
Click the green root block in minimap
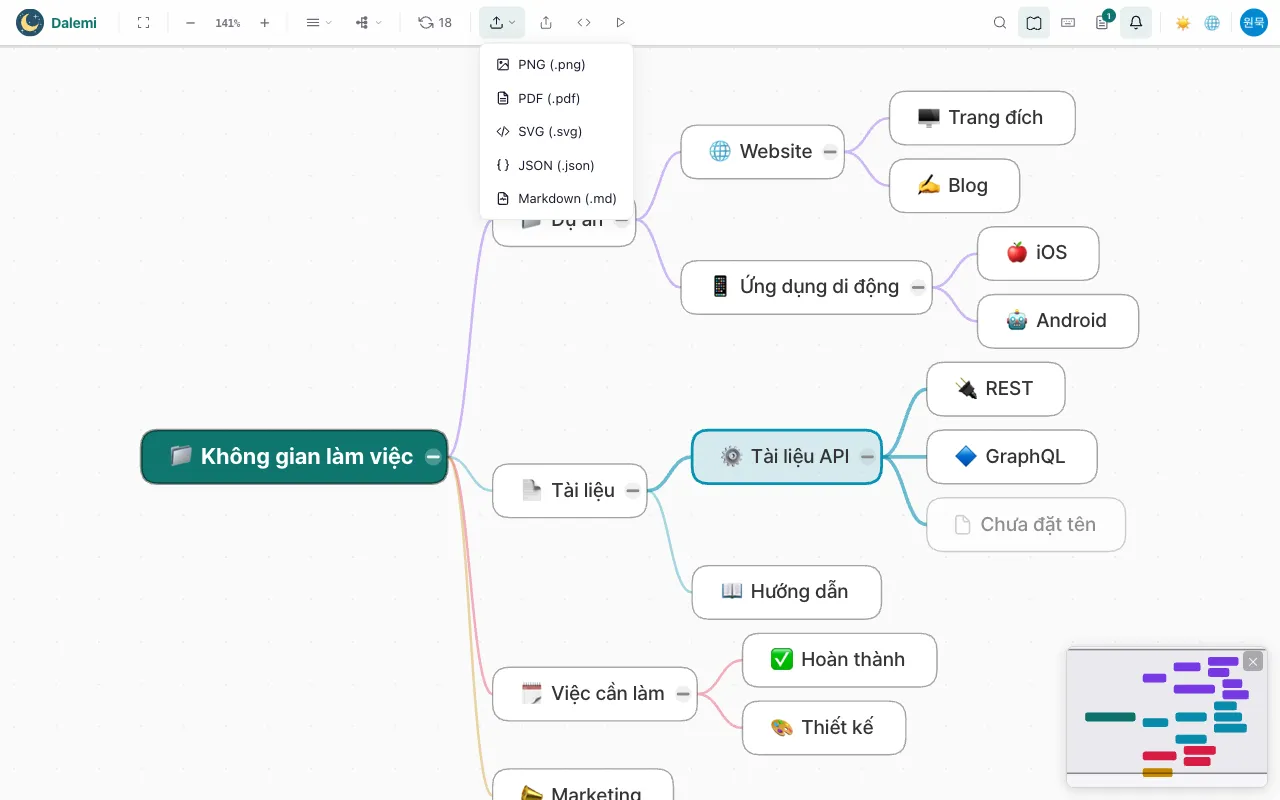pos(1110,717)
